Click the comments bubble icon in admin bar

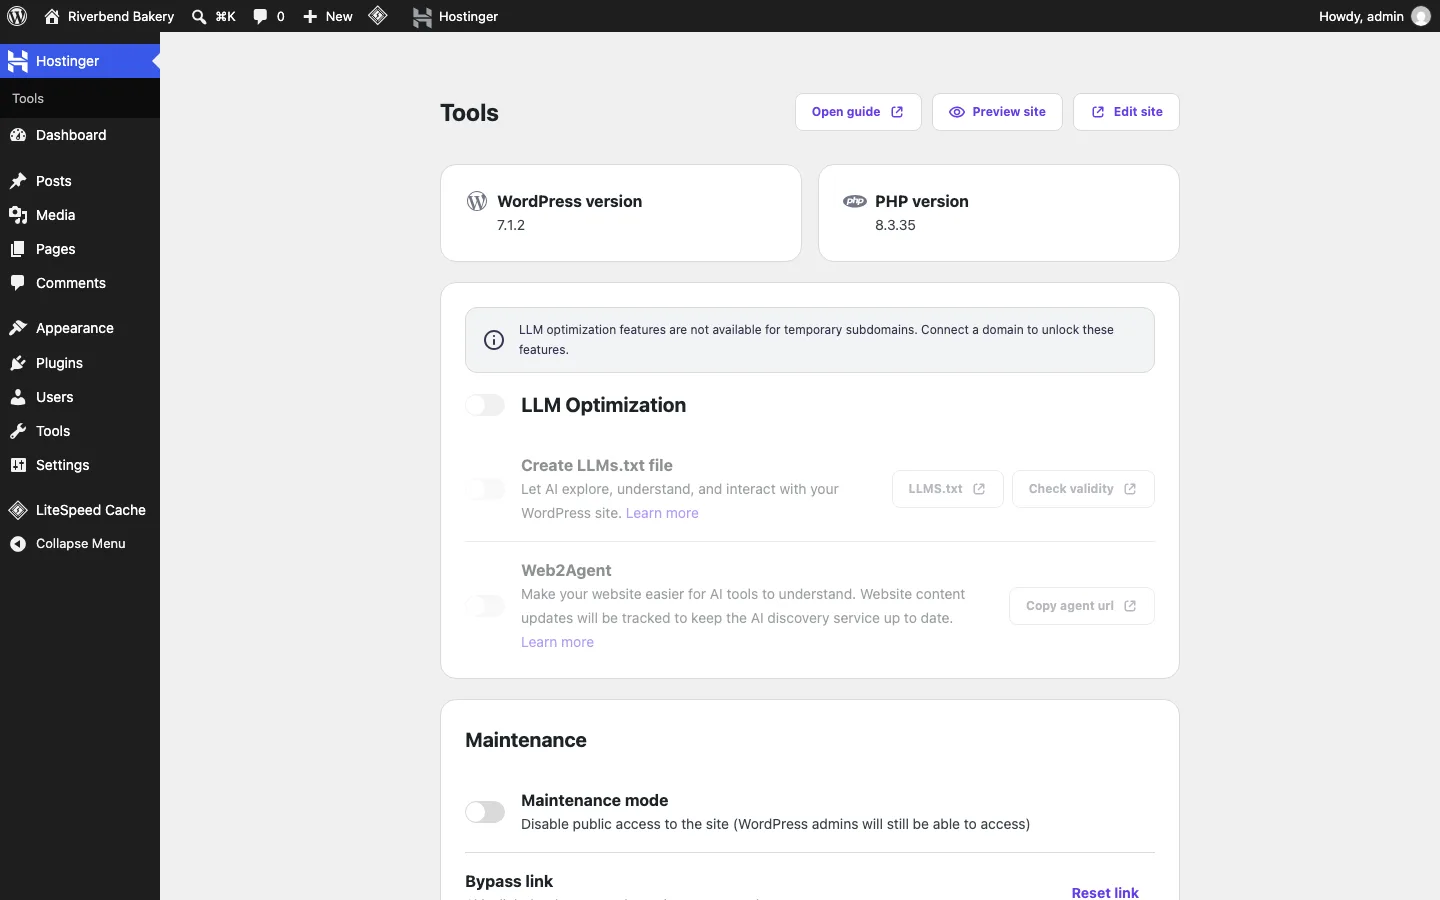pos(261,16)
